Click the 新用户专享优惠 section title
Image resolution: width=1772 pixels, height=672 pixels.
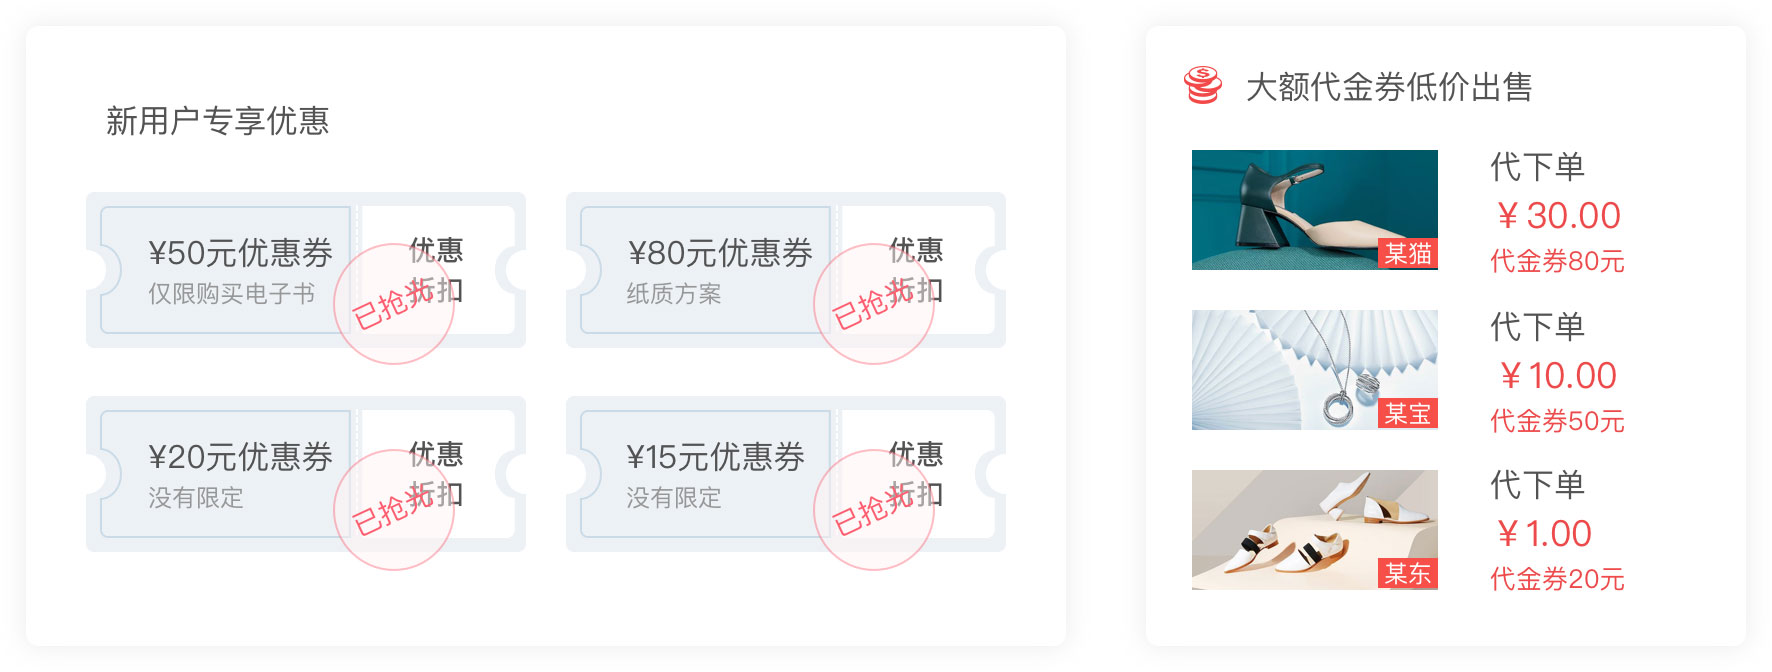click(x=218, y=121)
